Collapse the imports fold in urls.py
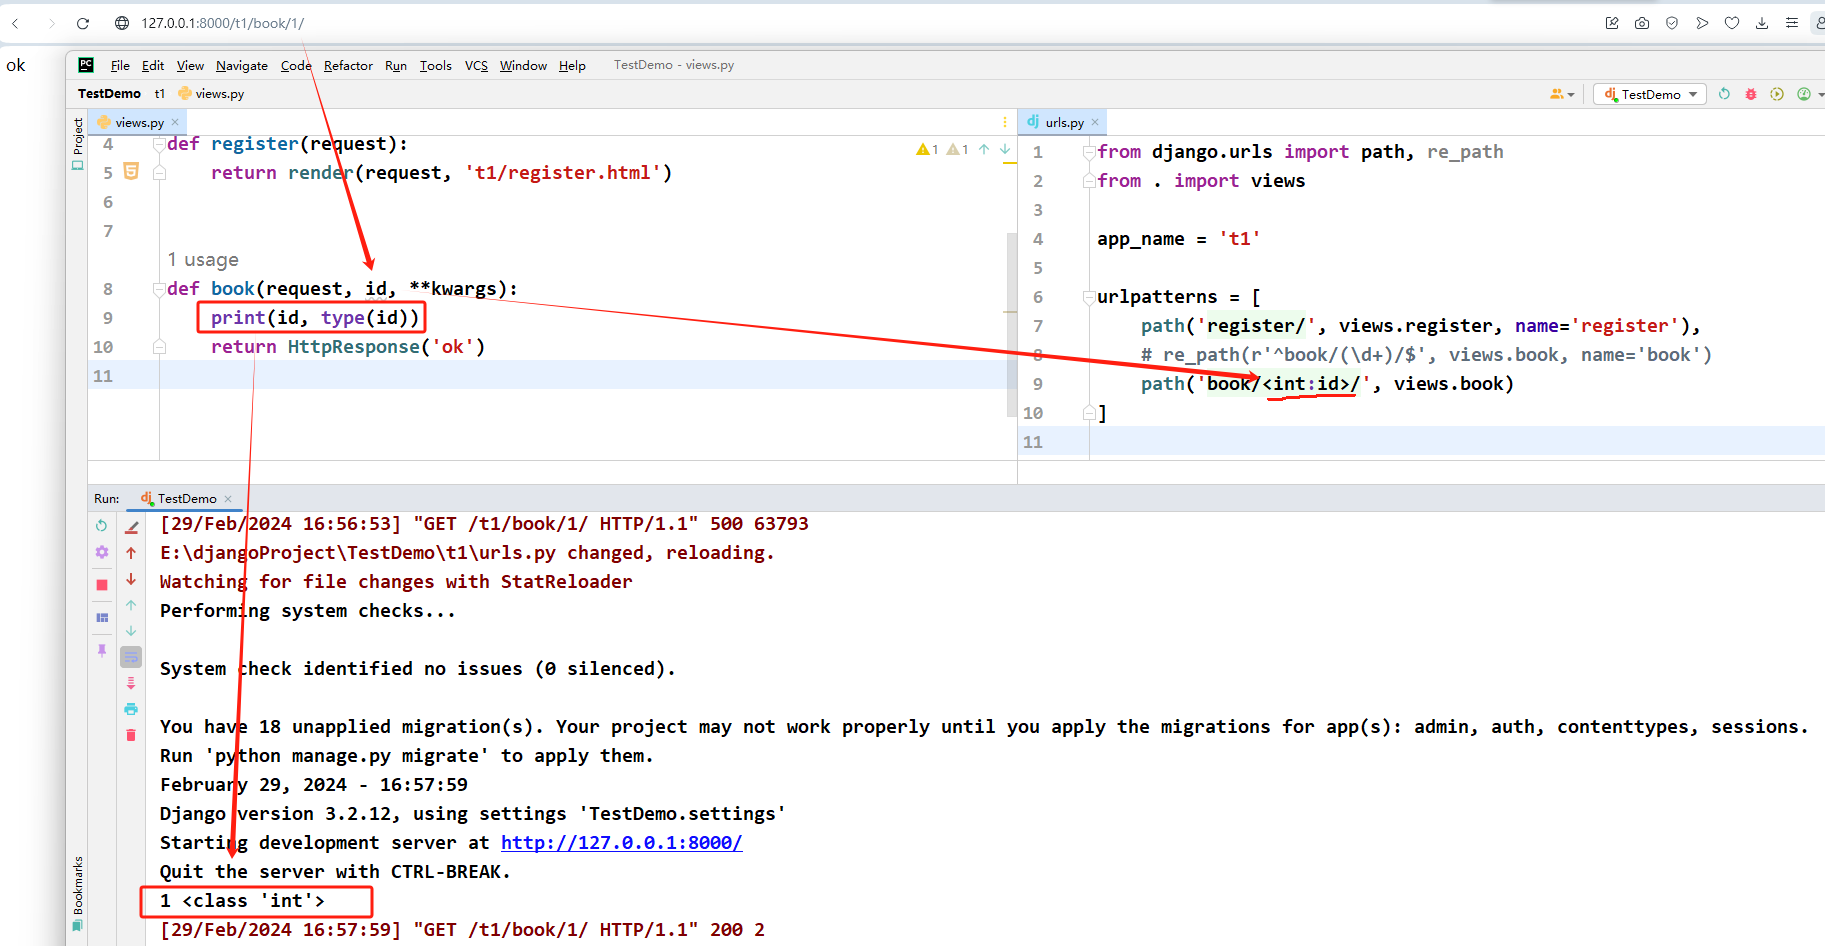This screenshot has width=1825, height=946. coord(1089,152)
